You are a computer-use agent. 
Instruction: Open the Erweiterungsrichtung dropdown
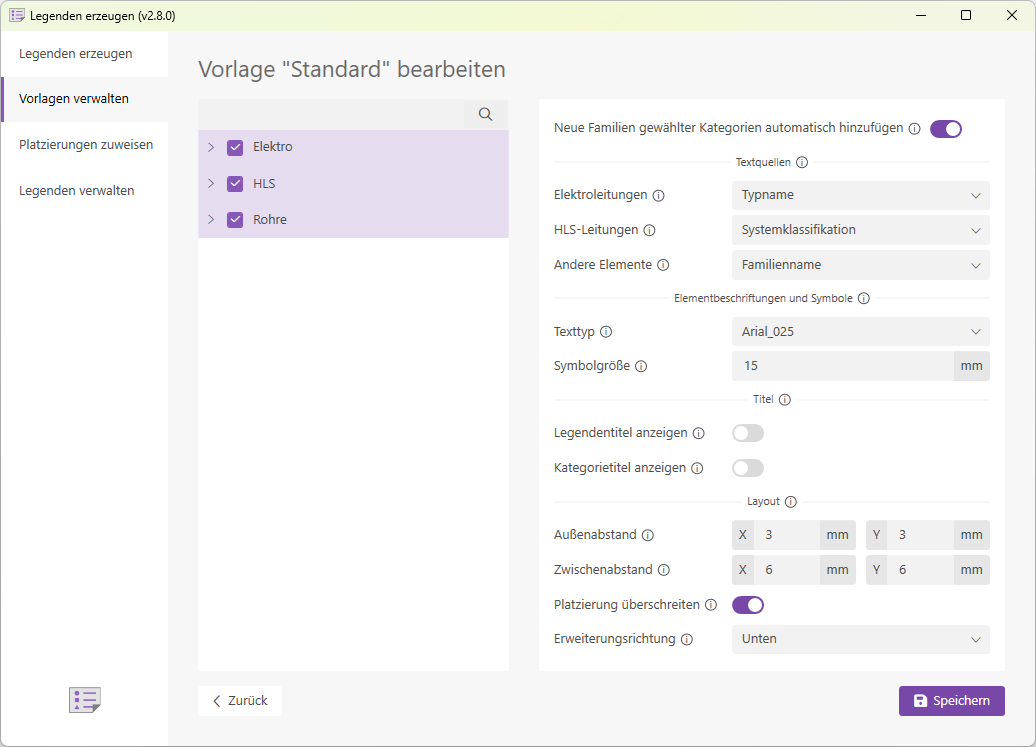860,639
